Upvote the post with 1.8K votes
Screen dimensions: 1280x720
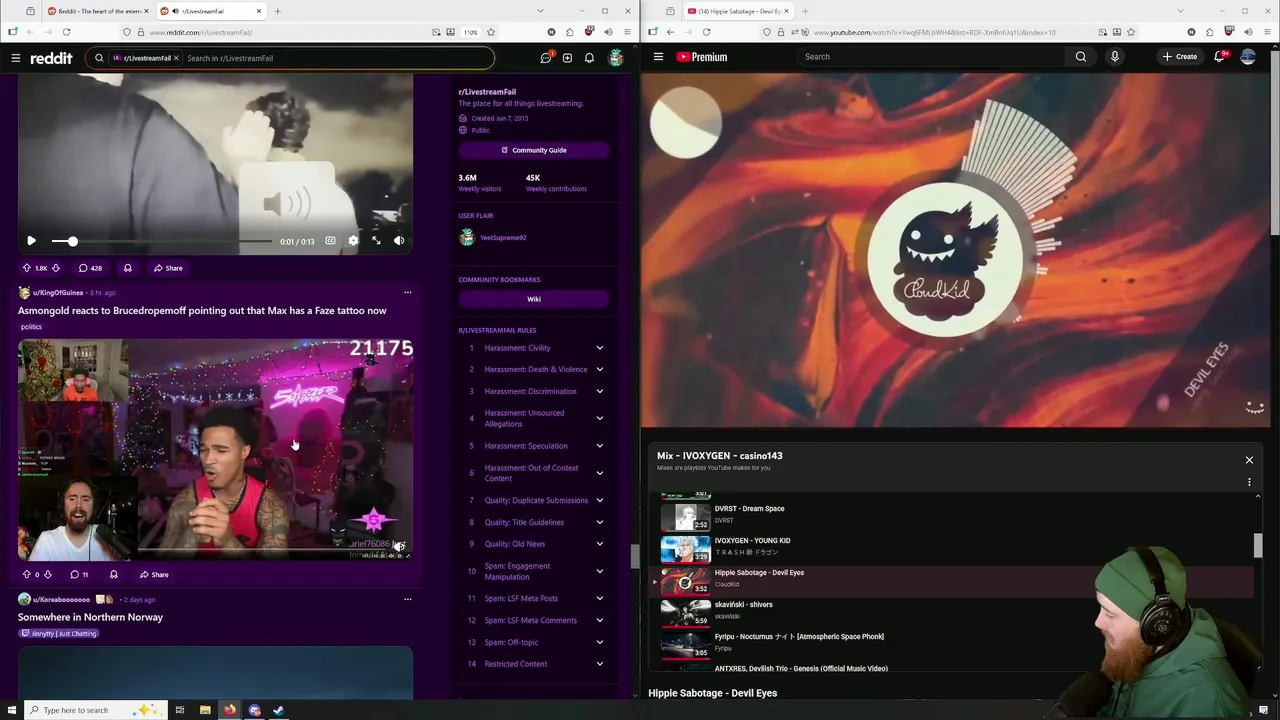26,268
